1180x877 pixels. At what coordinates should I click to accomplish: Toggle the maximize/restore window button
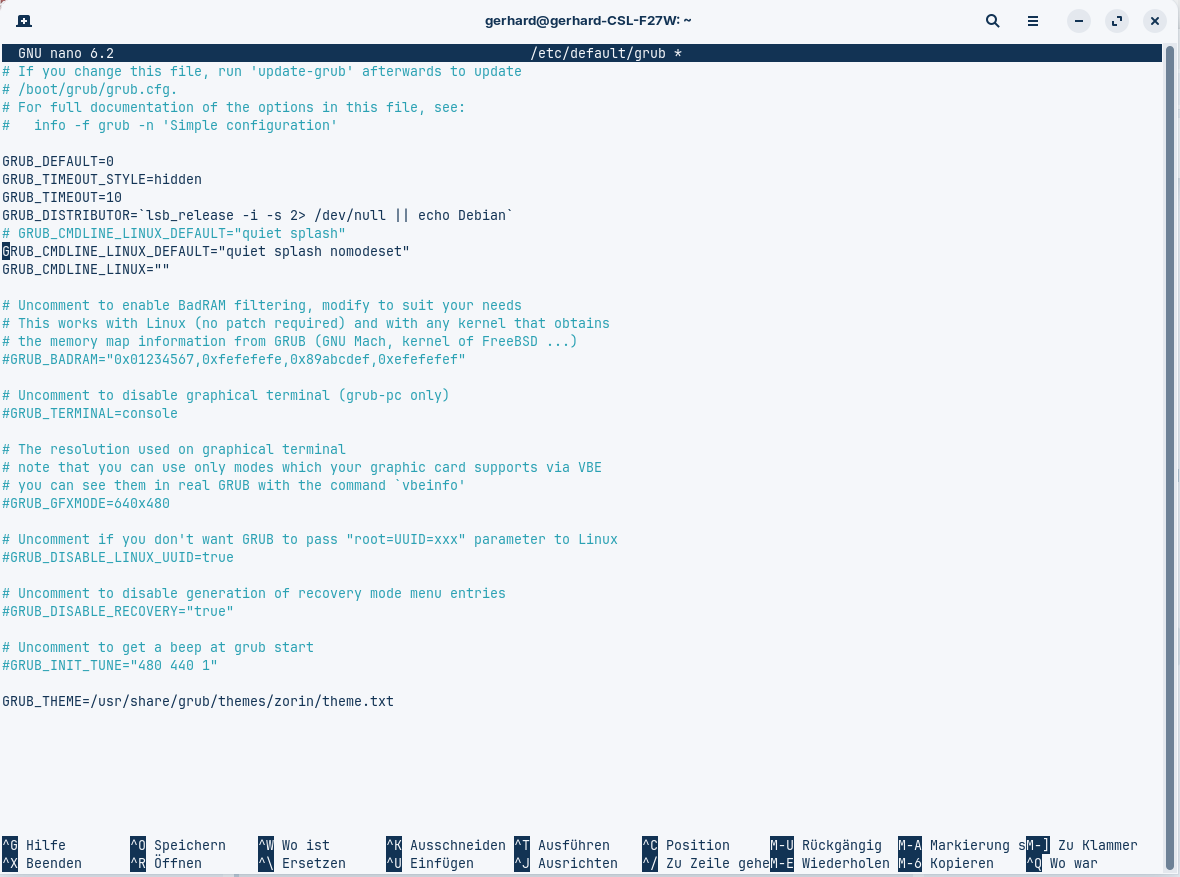pos(1117,21)
